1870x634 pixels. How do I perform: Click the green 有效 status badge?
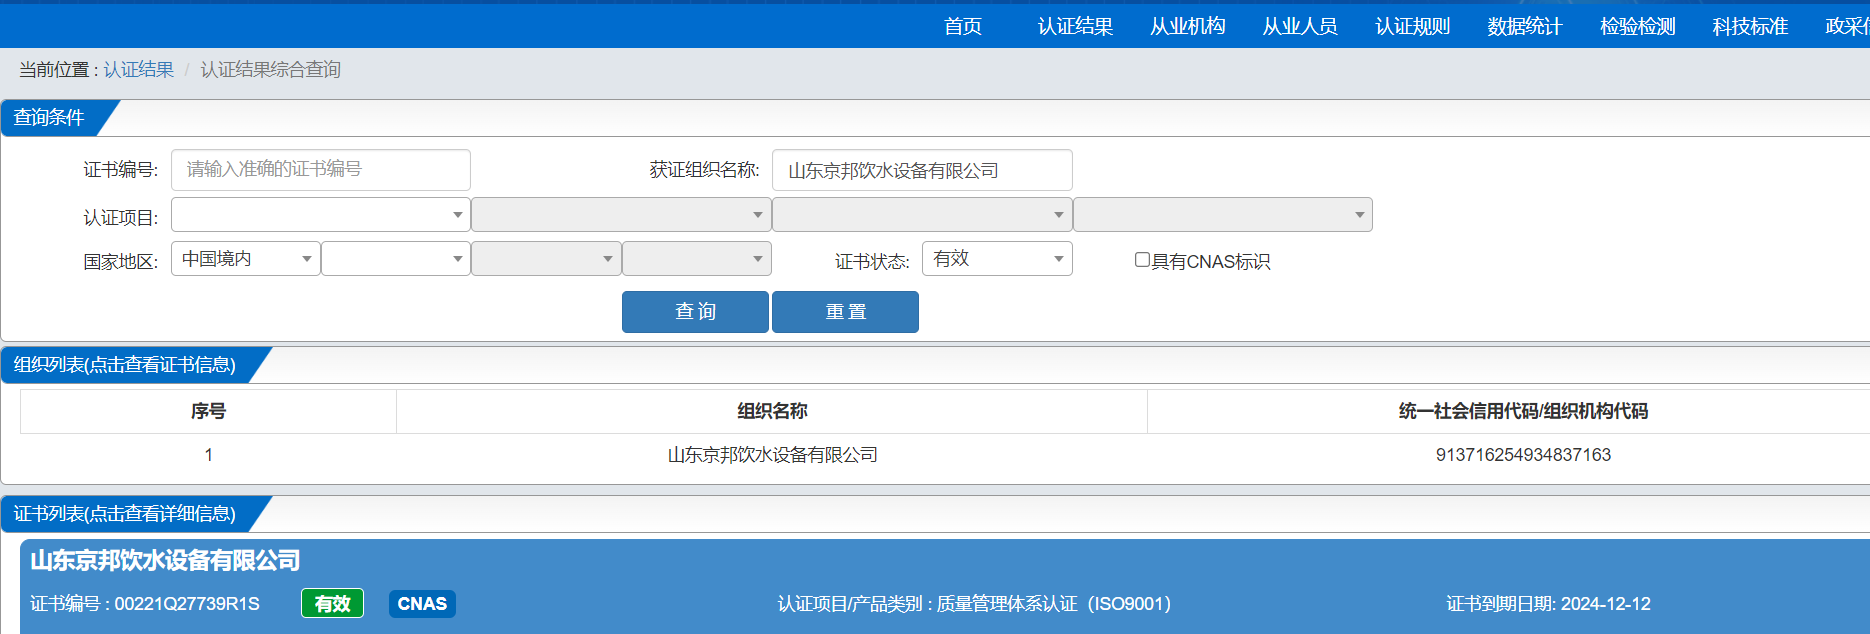(332, 604)
